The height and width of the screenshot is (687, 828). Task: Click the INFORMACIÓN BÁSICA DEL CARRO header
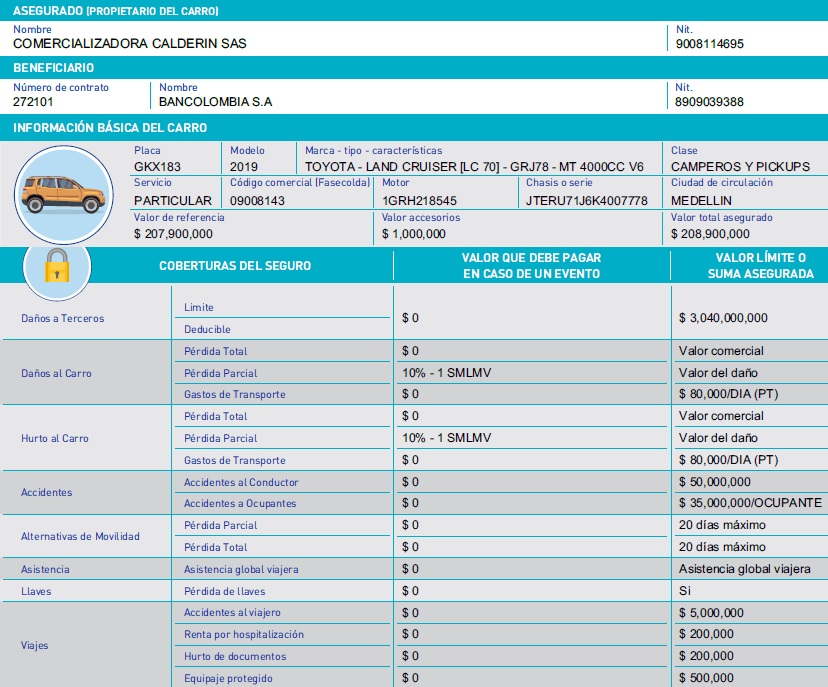(110, 128)
